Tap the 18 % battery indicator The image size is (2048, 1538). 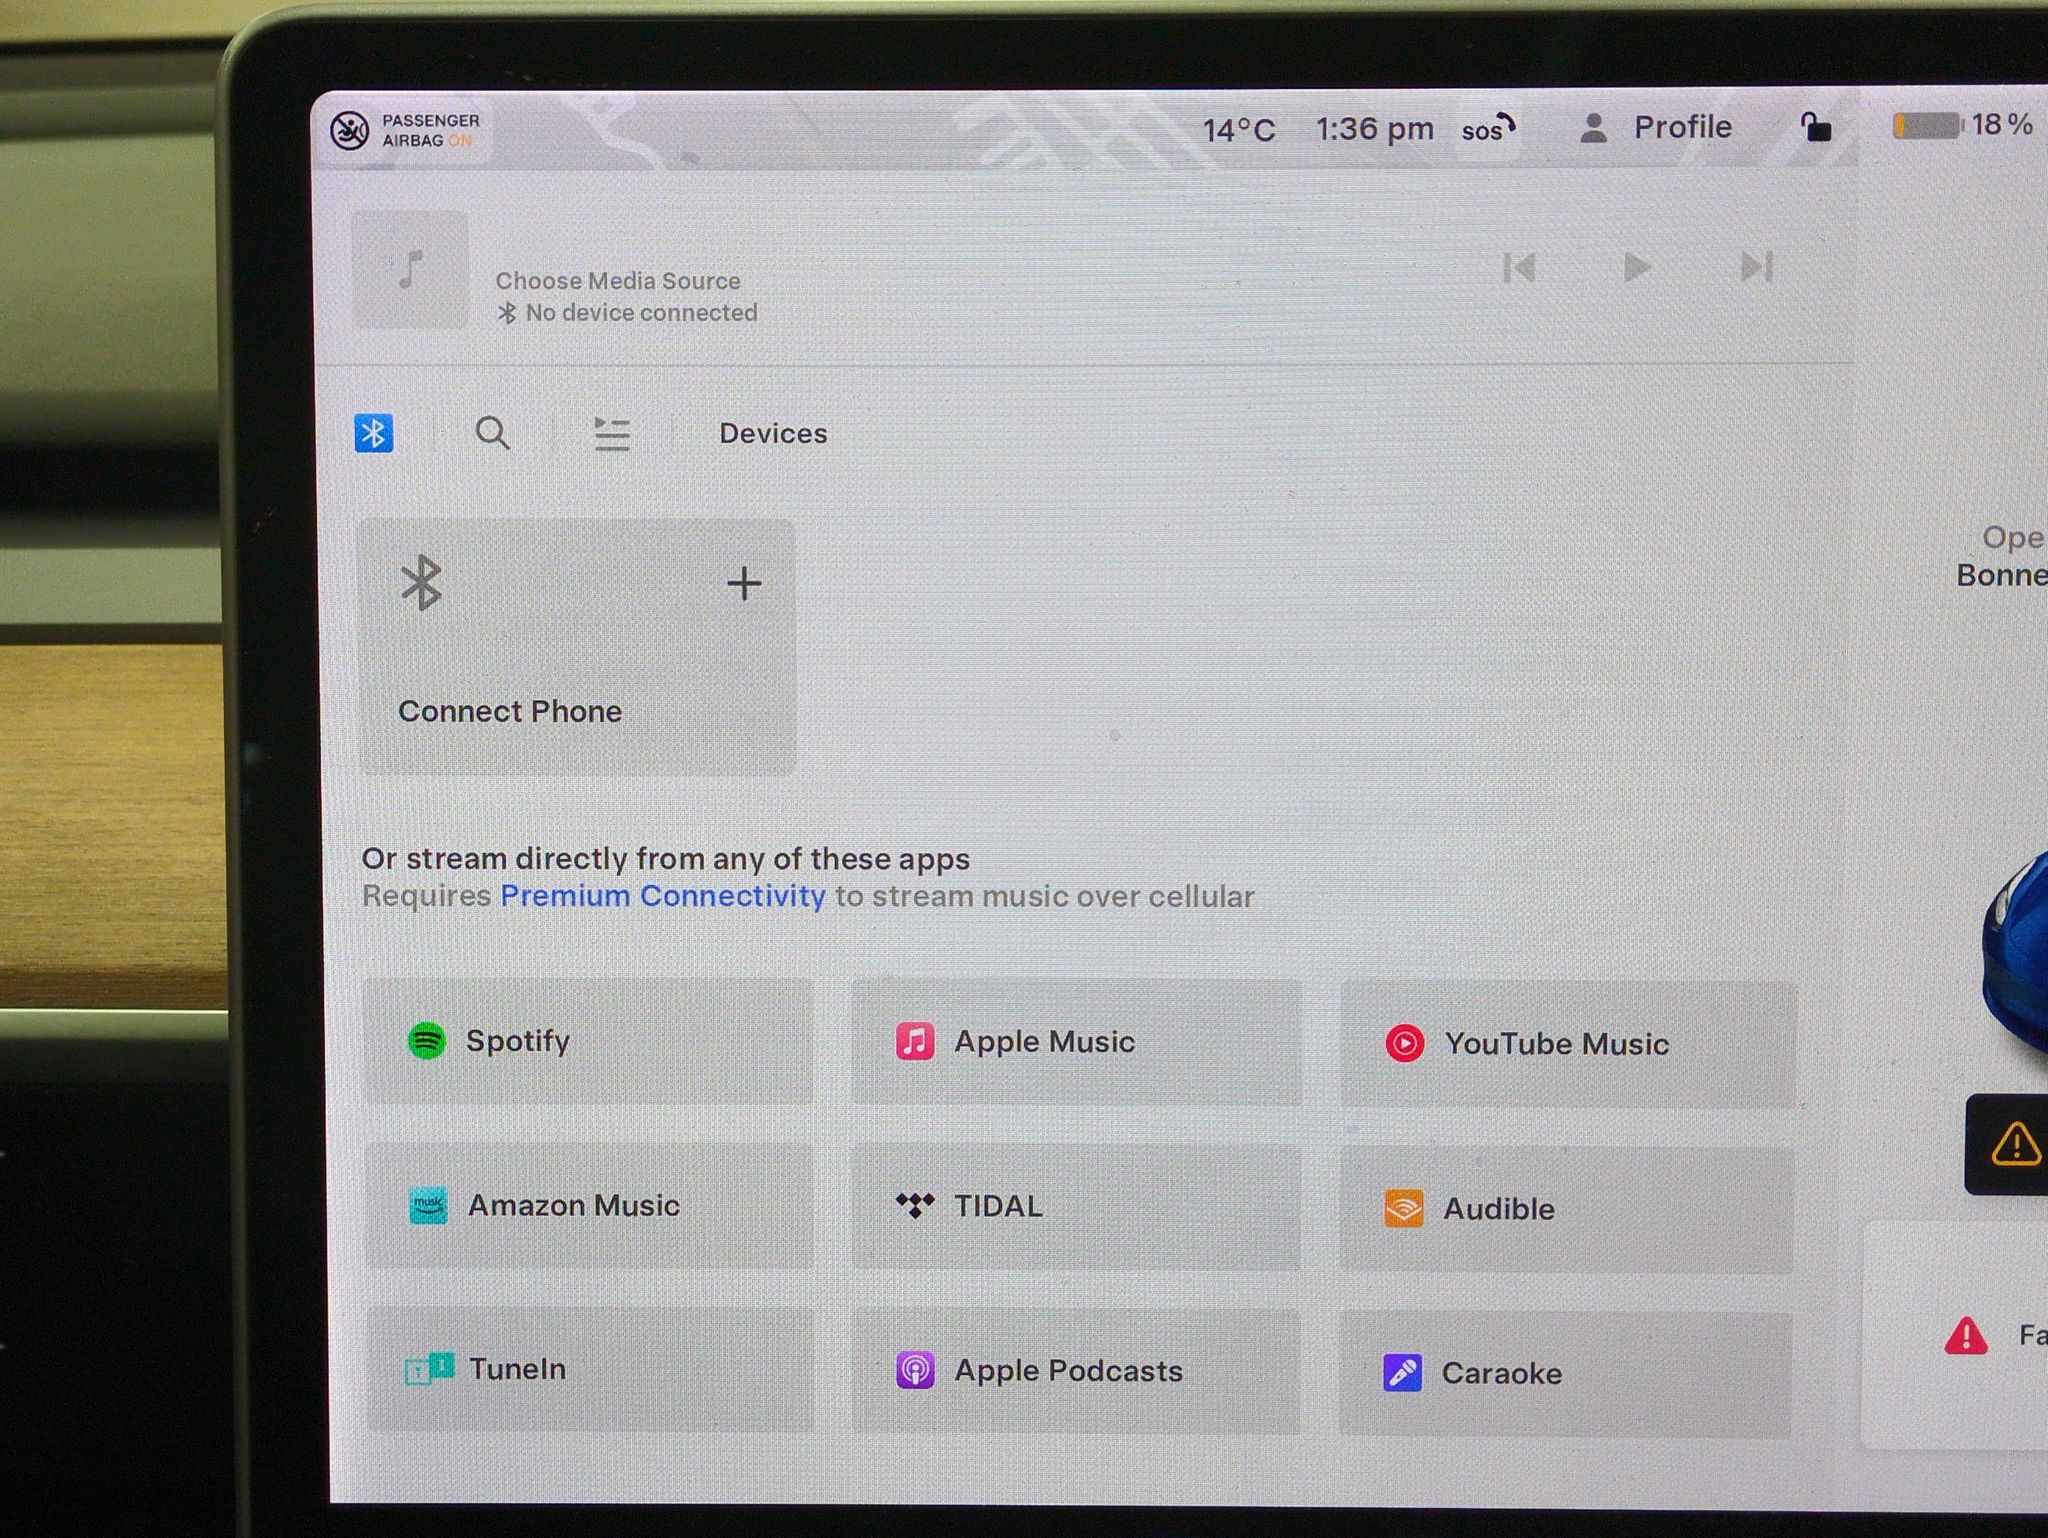1963,125
